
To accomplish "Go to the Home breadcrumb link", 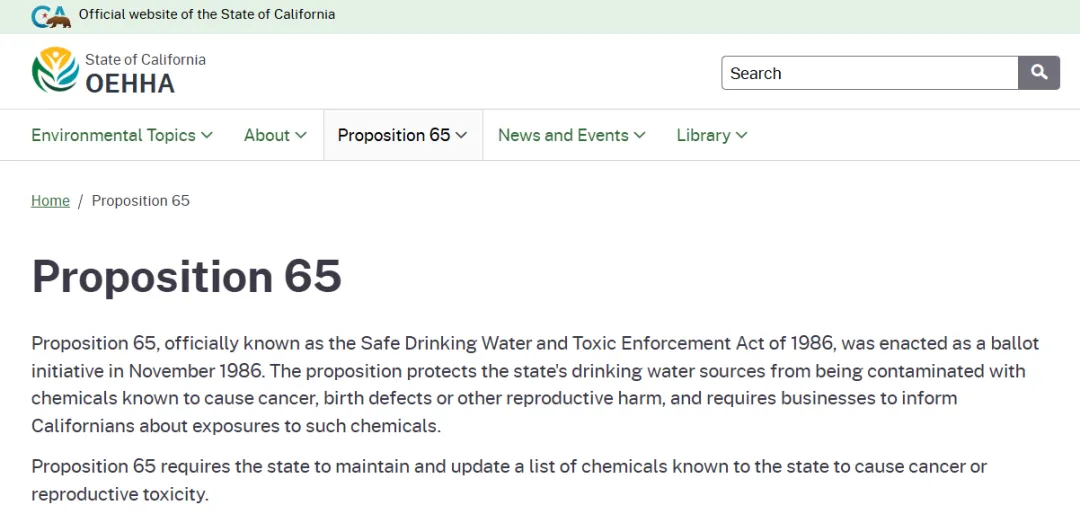I will 50,201.
